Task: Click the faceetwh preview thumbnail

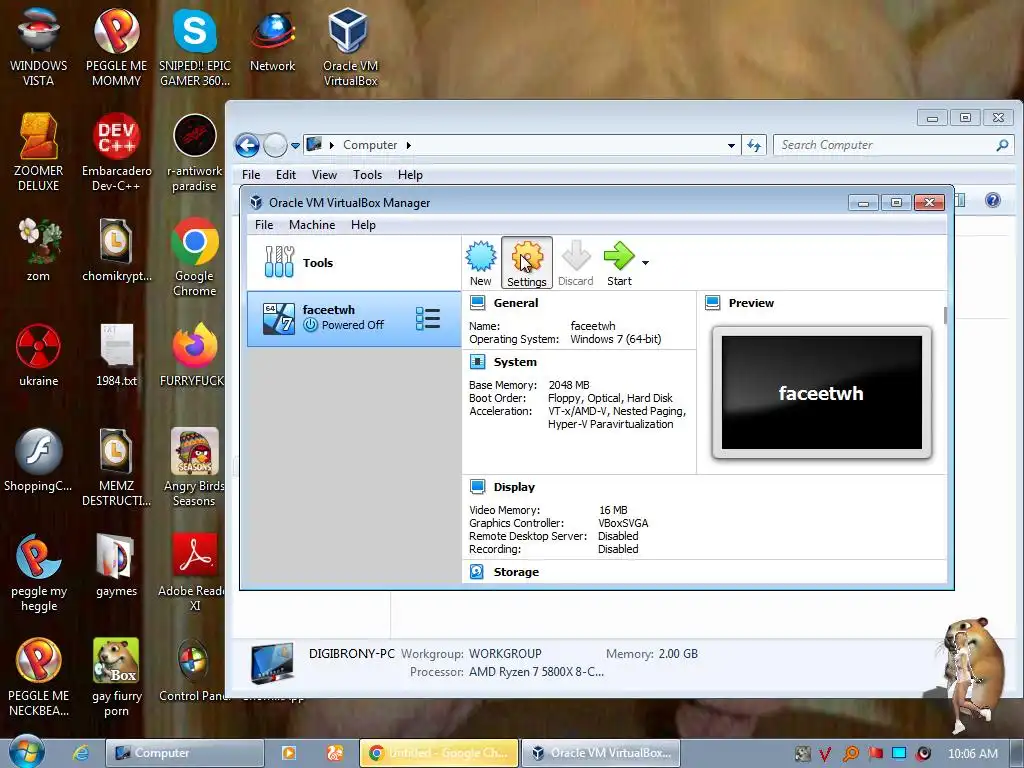Action: 822,392
